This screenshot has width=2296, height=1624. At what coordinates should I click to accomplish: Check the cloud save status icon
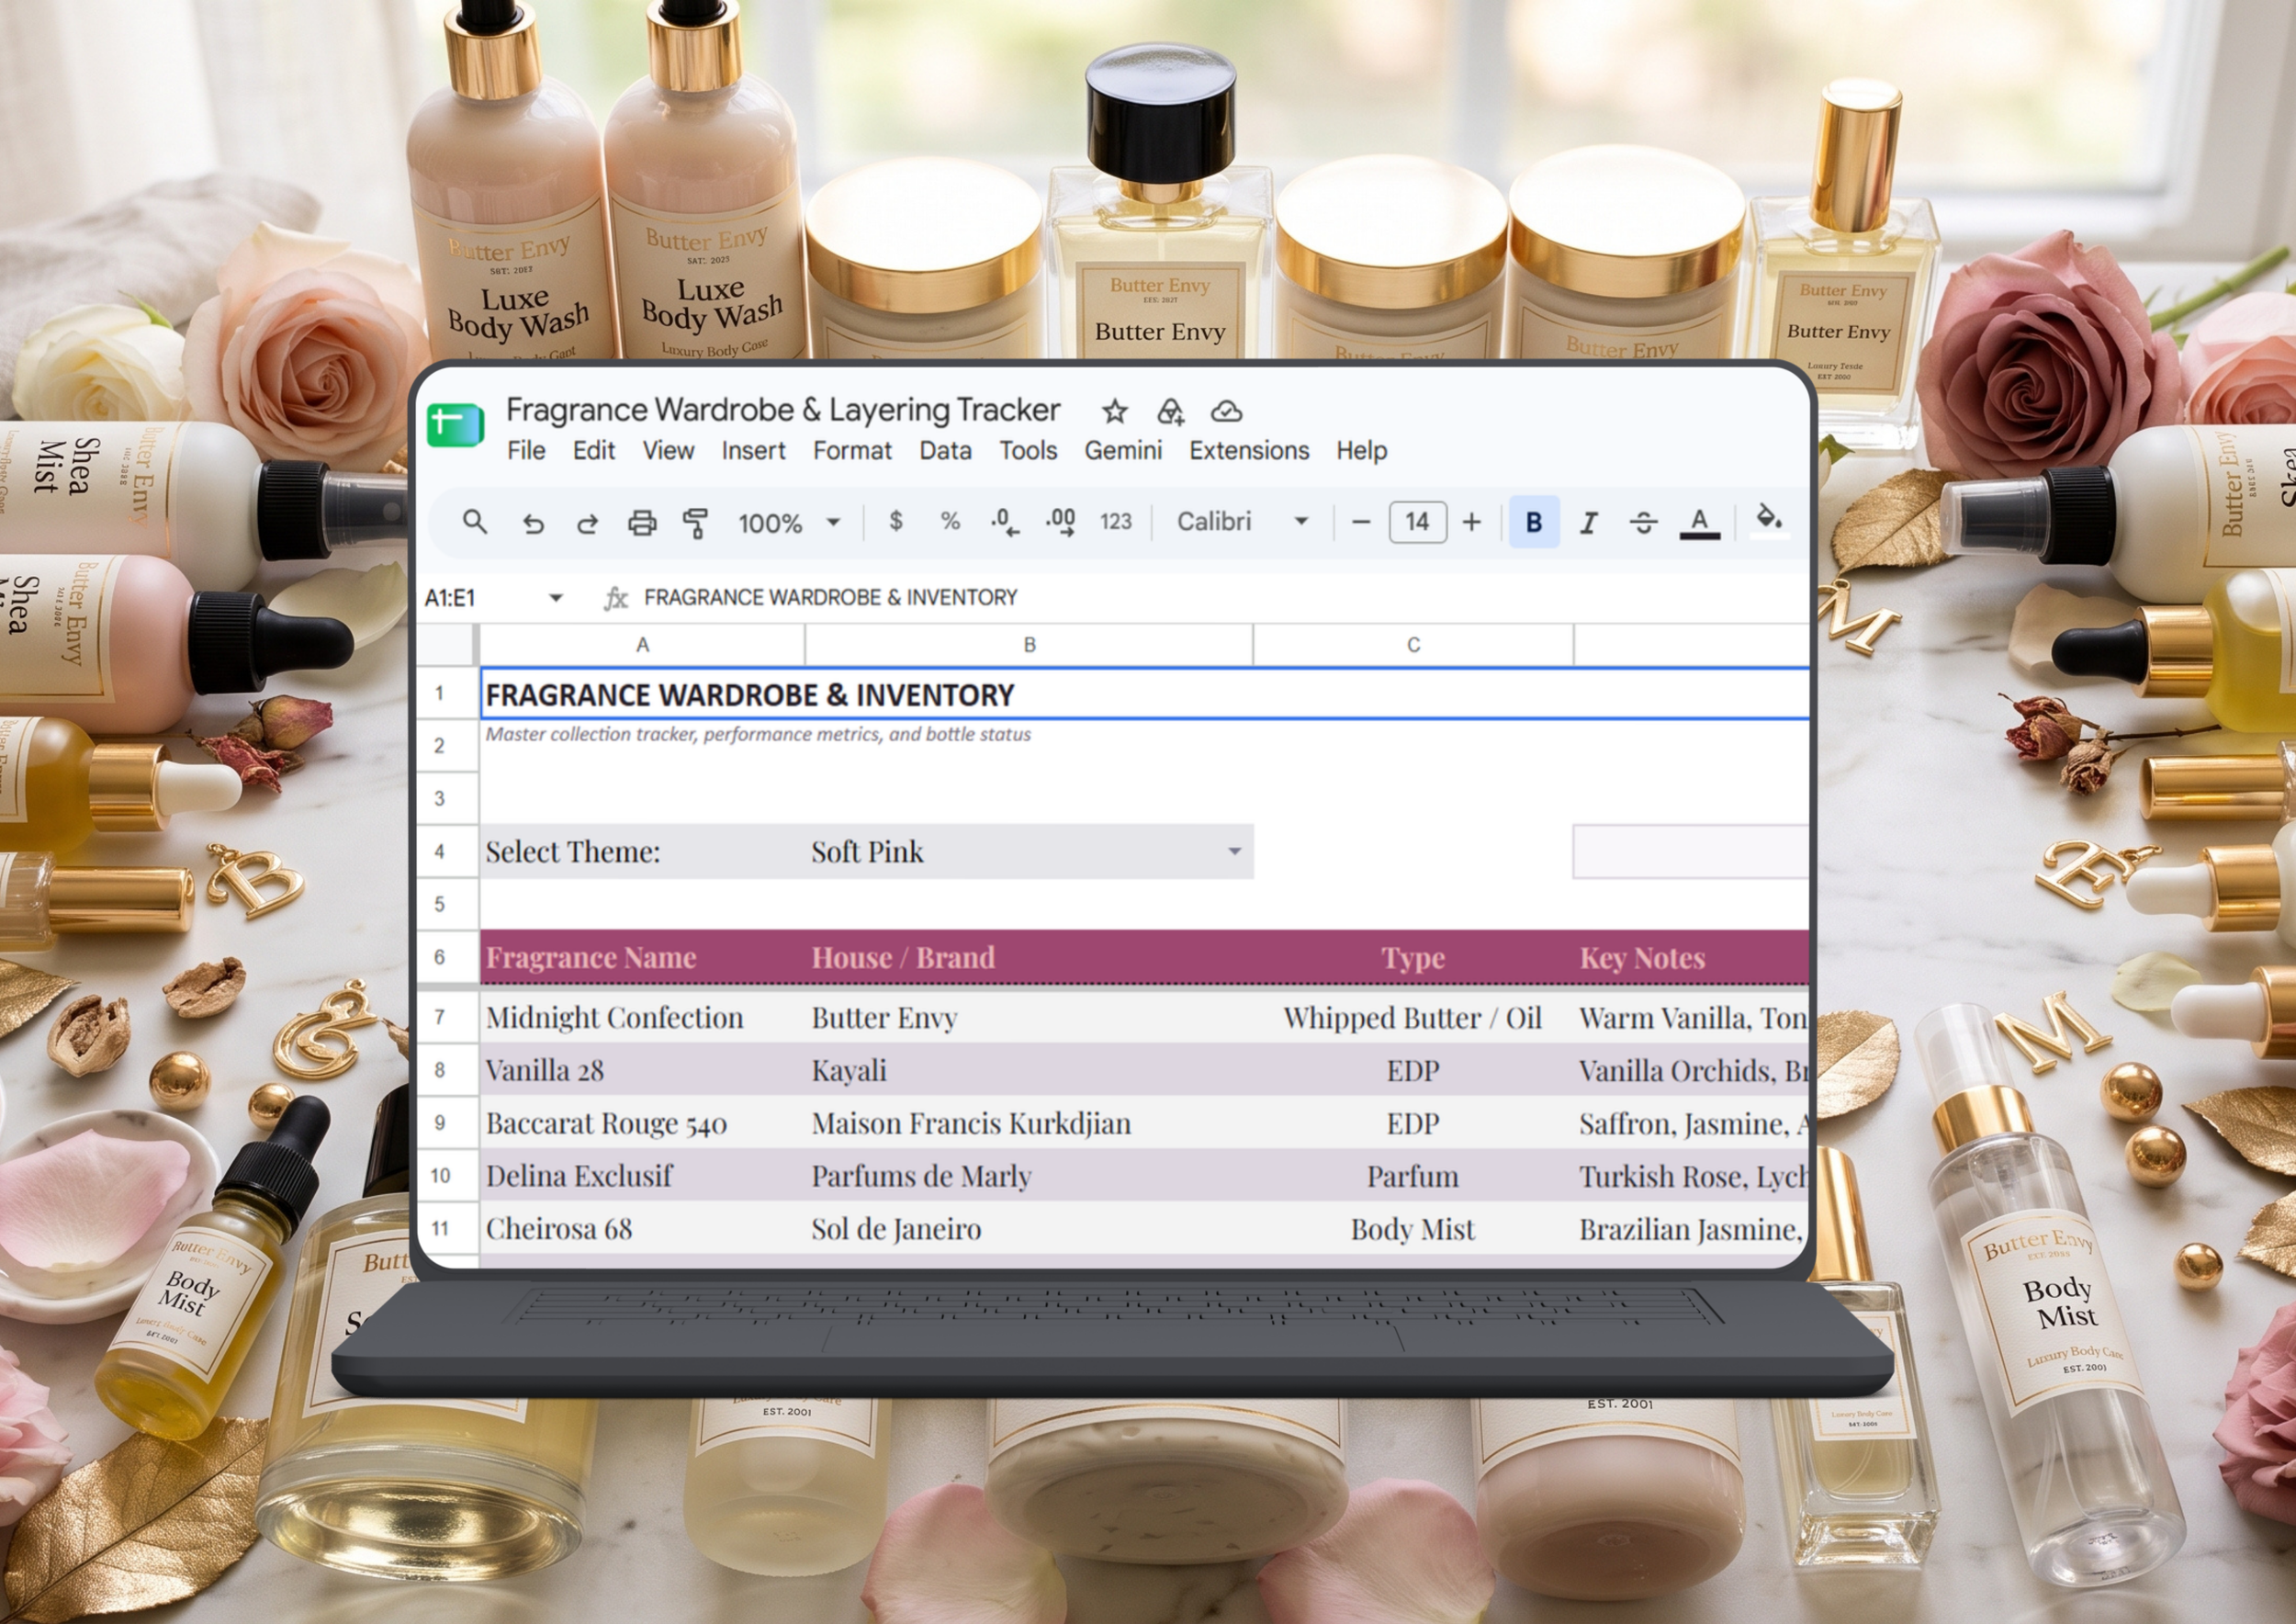(x=1226, y=411)
